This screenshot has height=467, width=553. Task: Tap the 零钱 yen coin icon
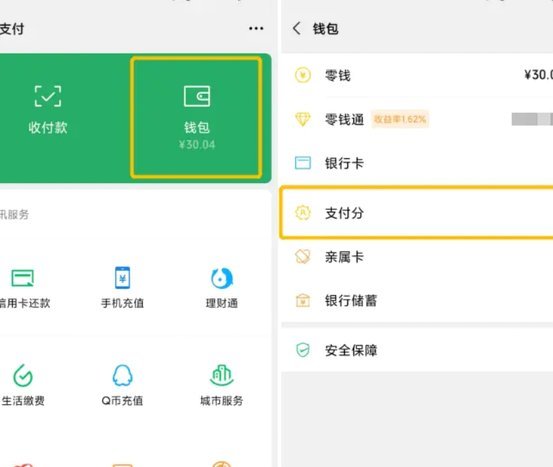[303, 75]
